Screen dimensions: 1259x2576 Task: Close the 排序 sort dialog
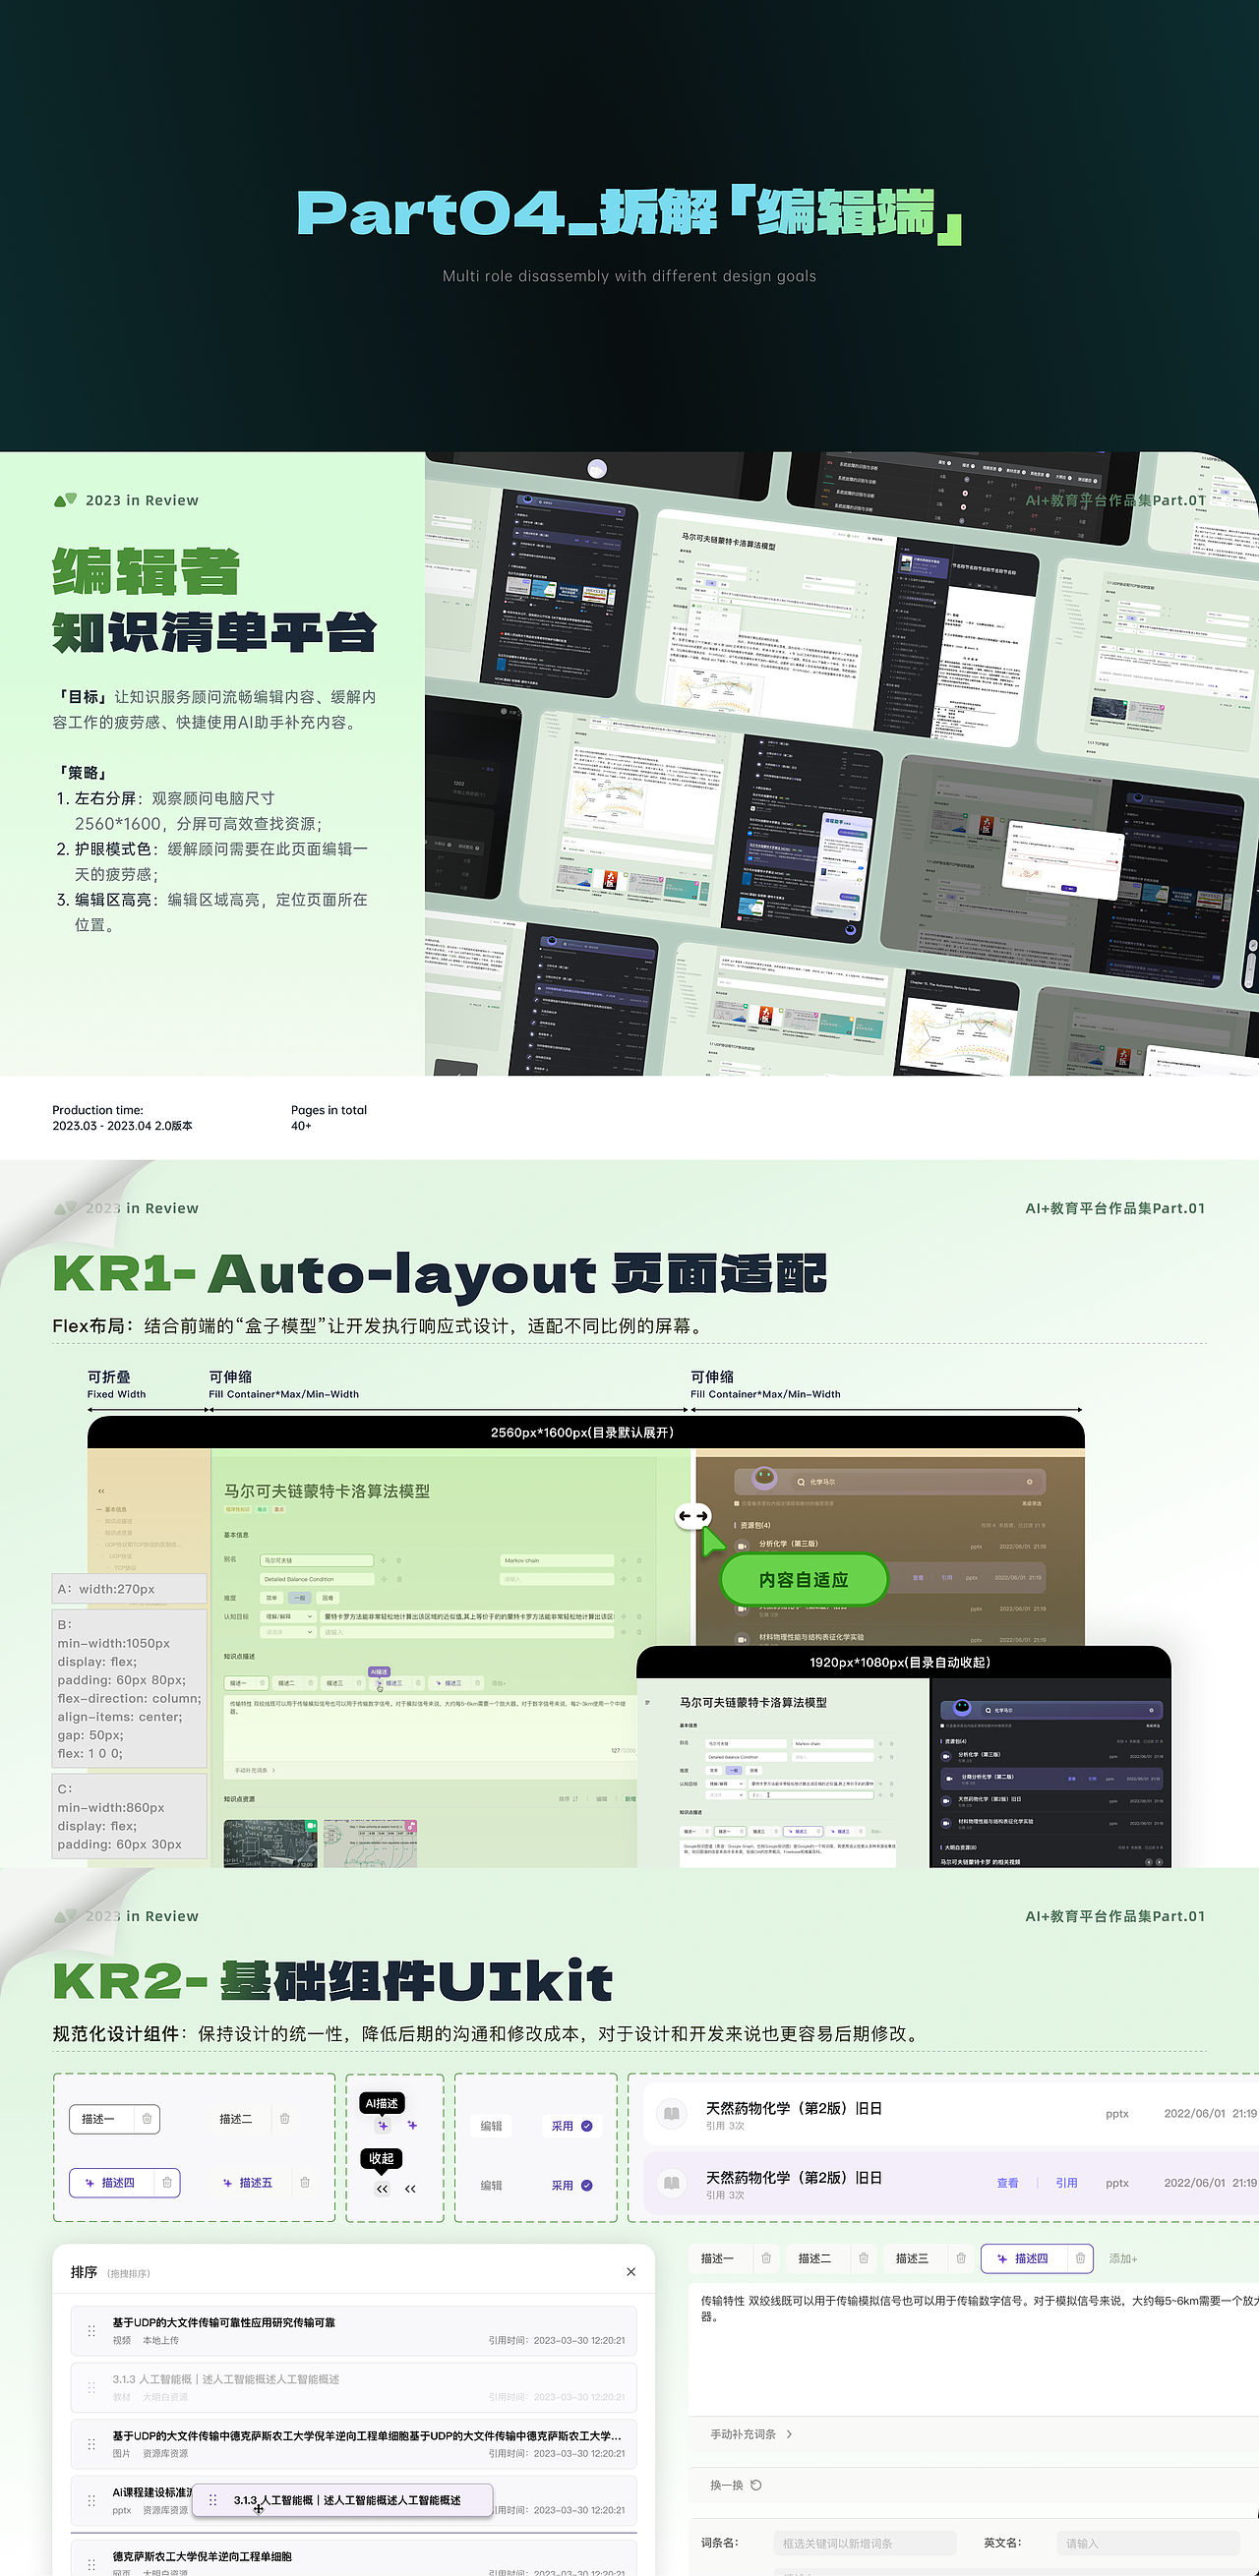tap(631, 2272)
